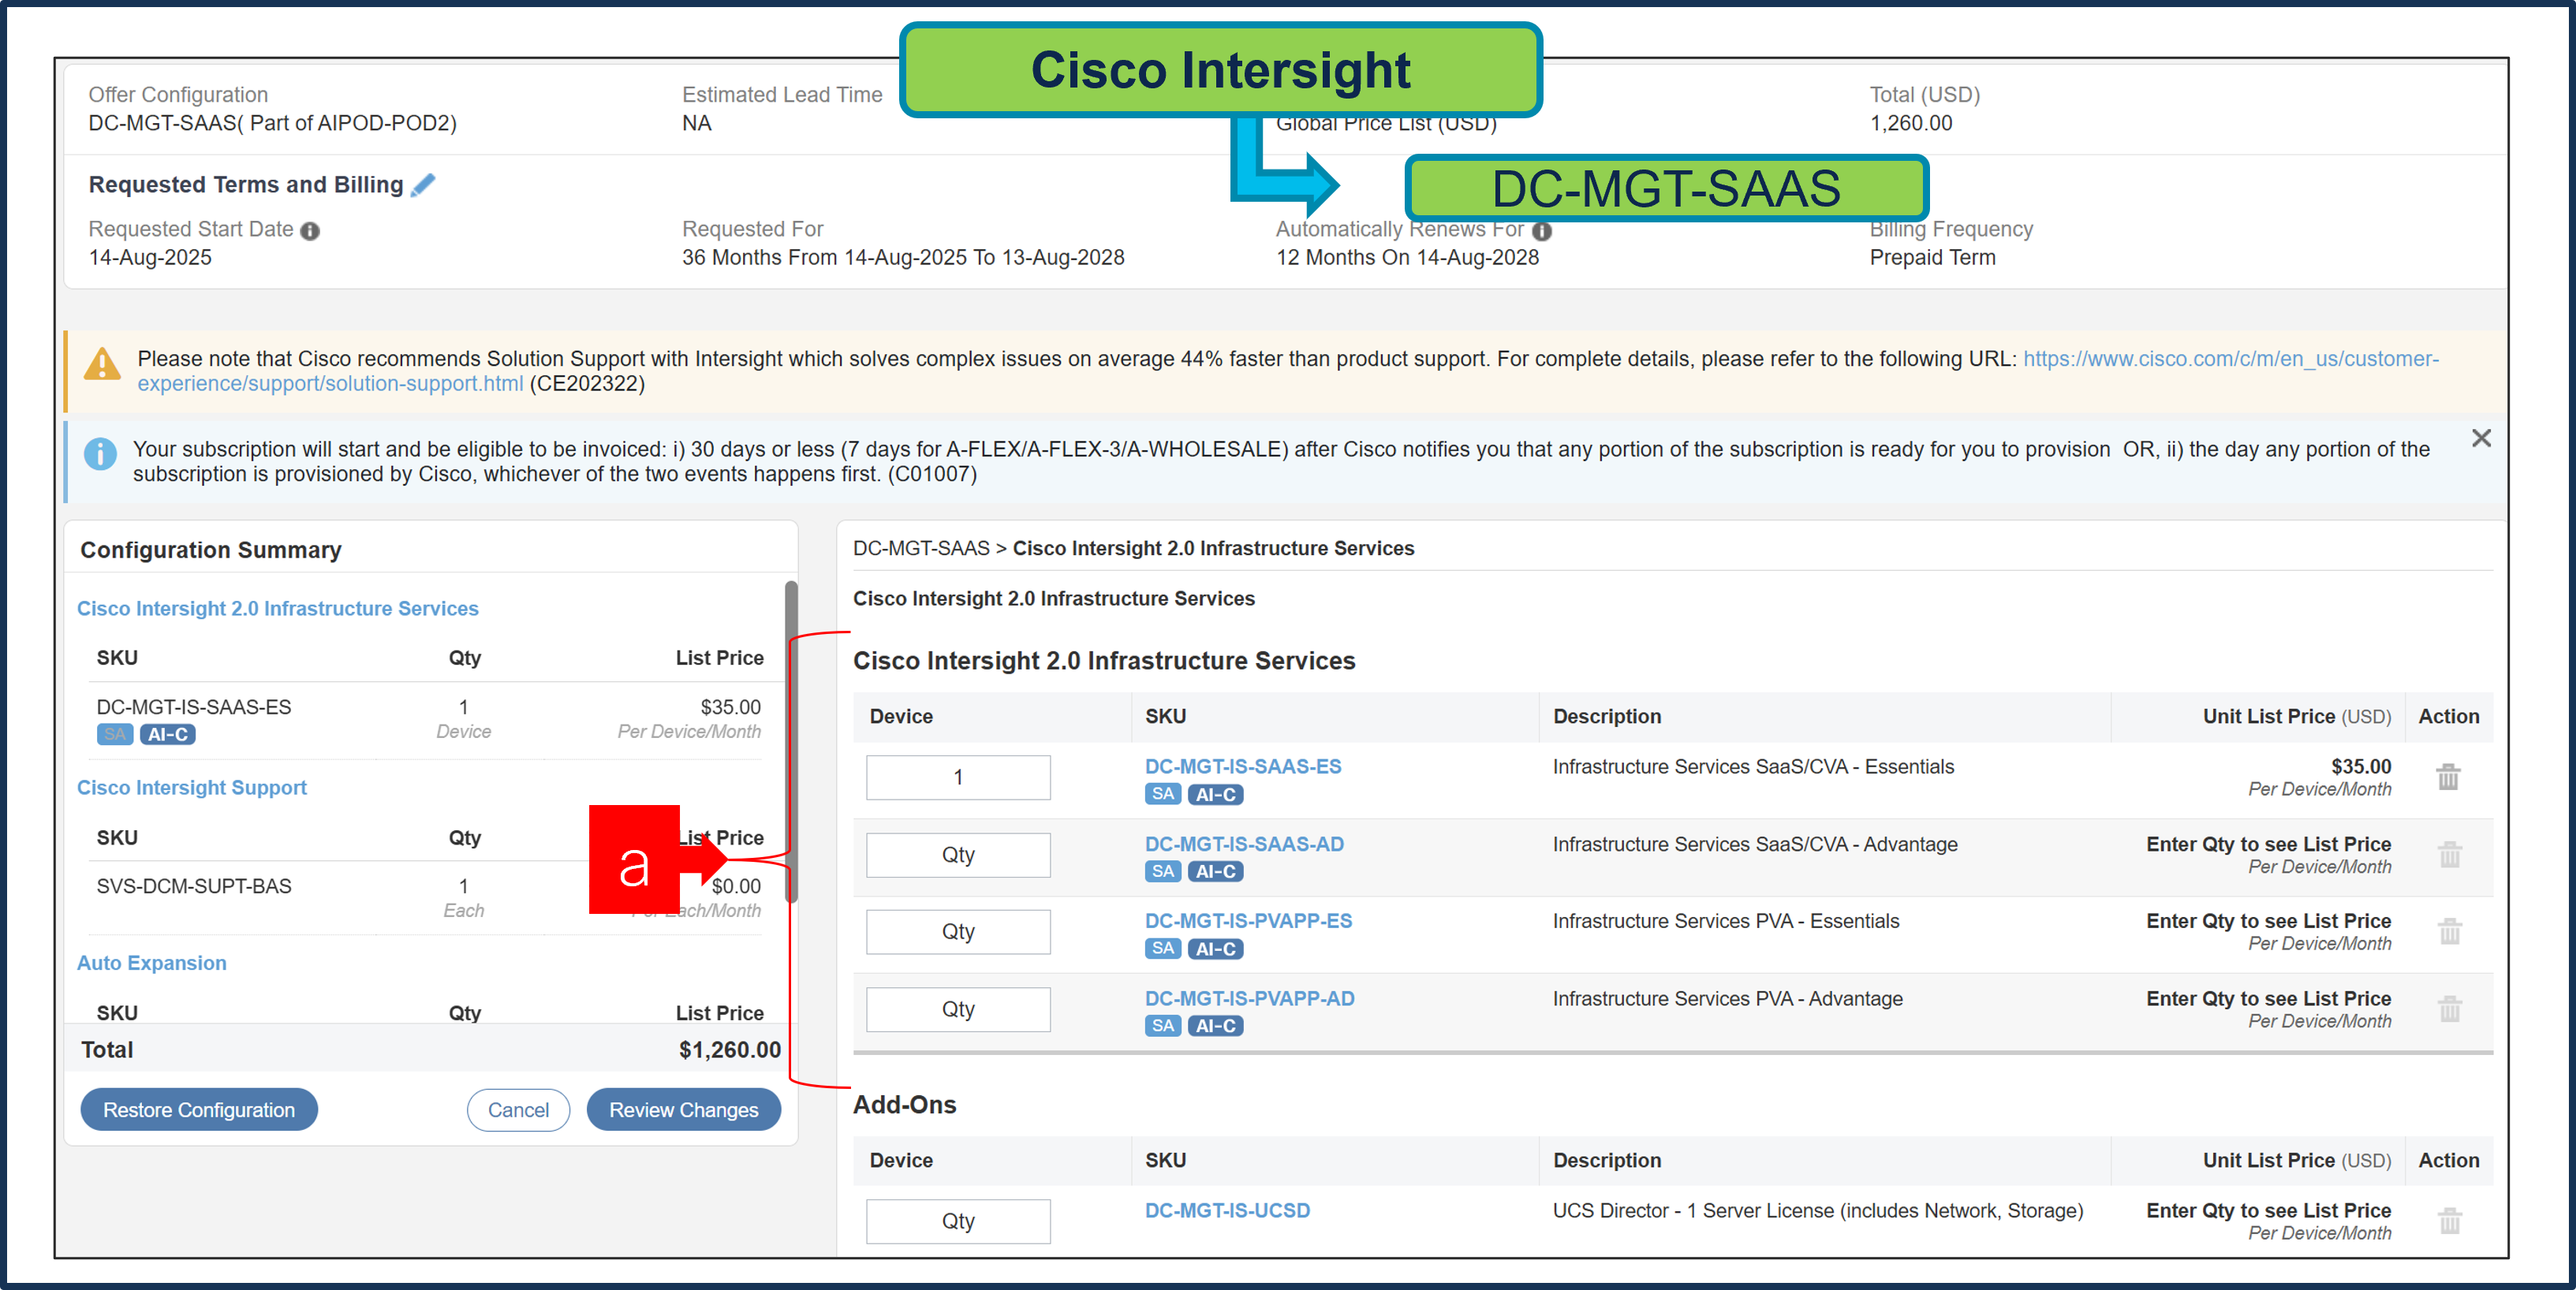Click the warning triangle on the Solution Support notice
Image resolution: width=2576 pixels, height=1290 pixels.
coord(101,364)
